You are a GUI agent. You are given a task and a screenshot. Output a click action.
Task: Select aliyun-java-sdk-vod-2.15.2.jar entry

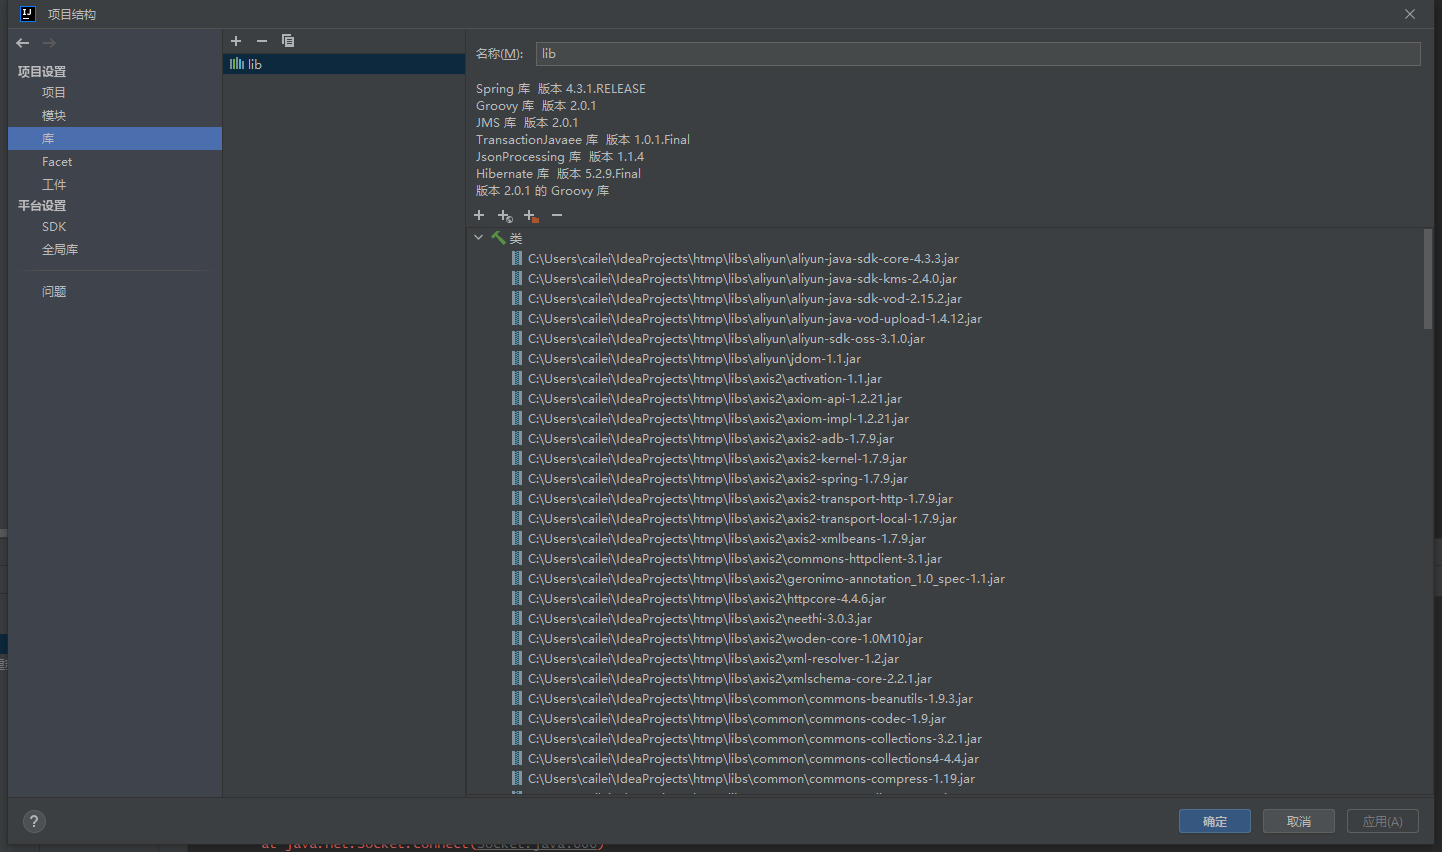click(745, 298)
